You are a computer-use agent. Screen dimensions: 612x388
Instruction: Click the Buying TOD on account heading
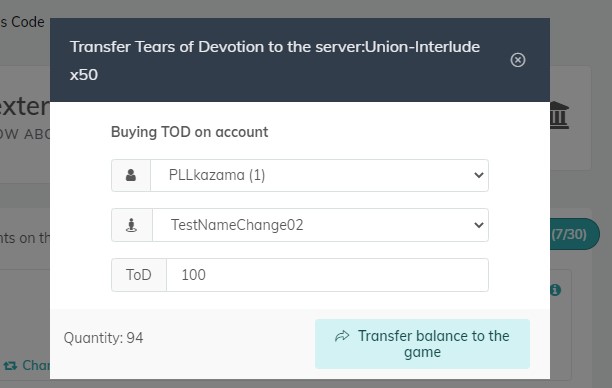tap(189, 132)
